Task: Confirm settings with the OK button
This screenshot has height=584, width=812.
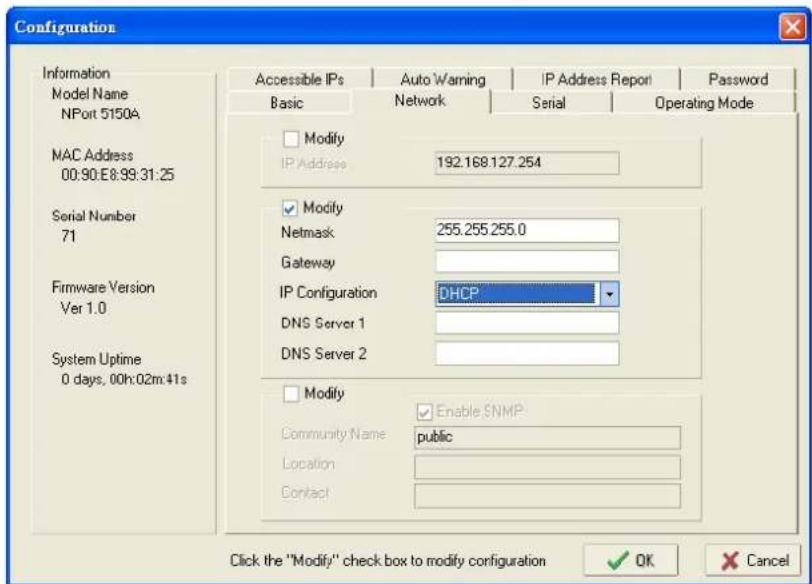Action: tap(630, 560)
